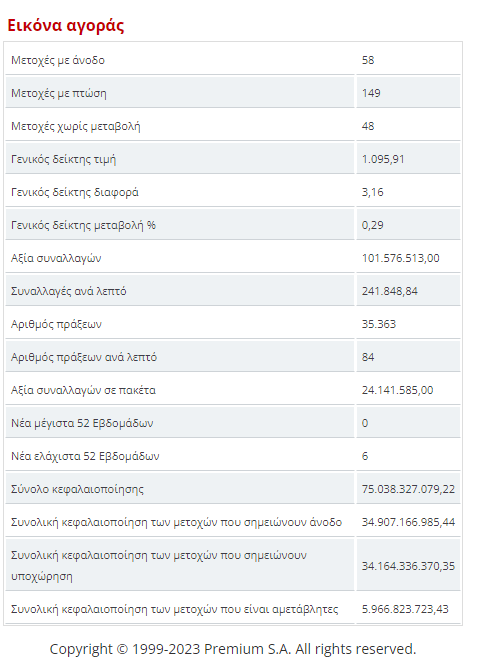Click the Γενικός δείκτης μεταβολή % value 0,29

coord(372,225)
